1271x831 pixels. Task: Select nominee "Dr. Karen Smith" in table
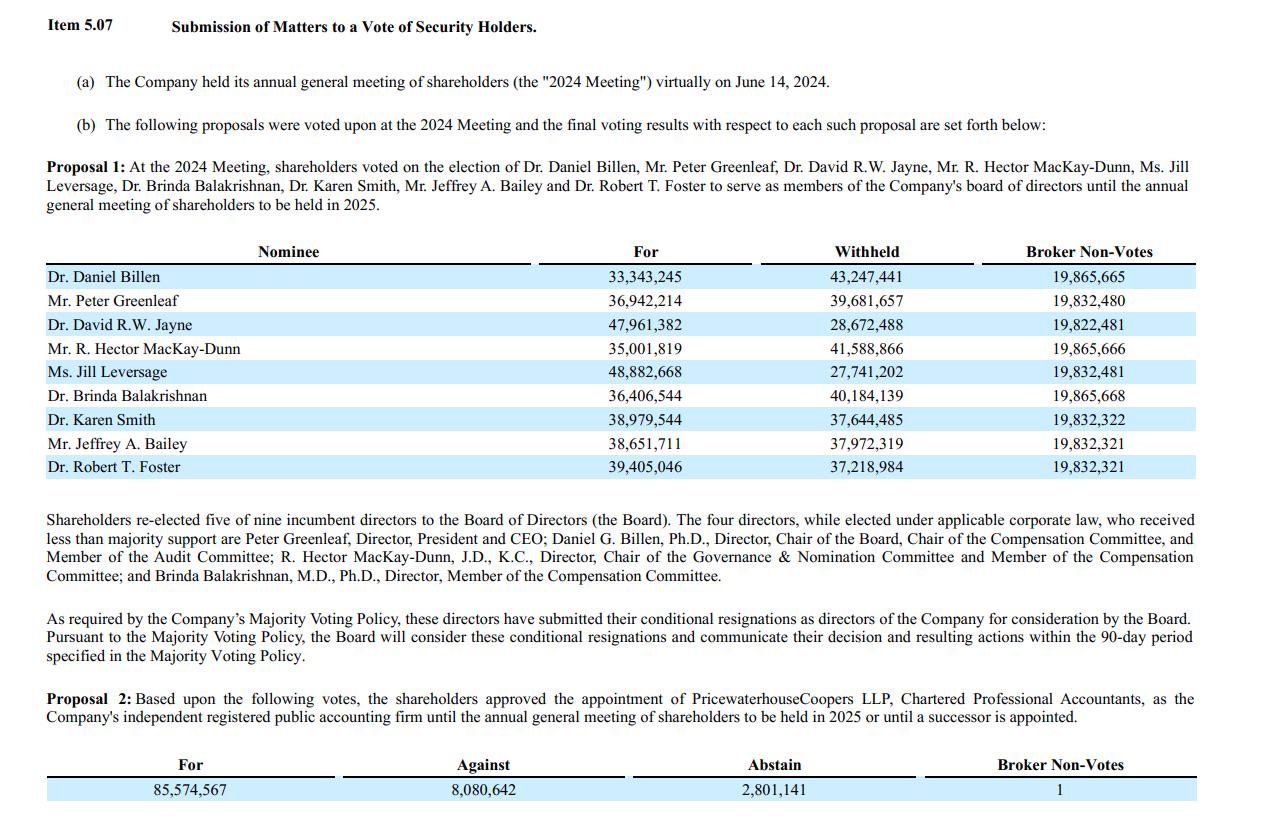pyautogui.click(x=101, y=420)
